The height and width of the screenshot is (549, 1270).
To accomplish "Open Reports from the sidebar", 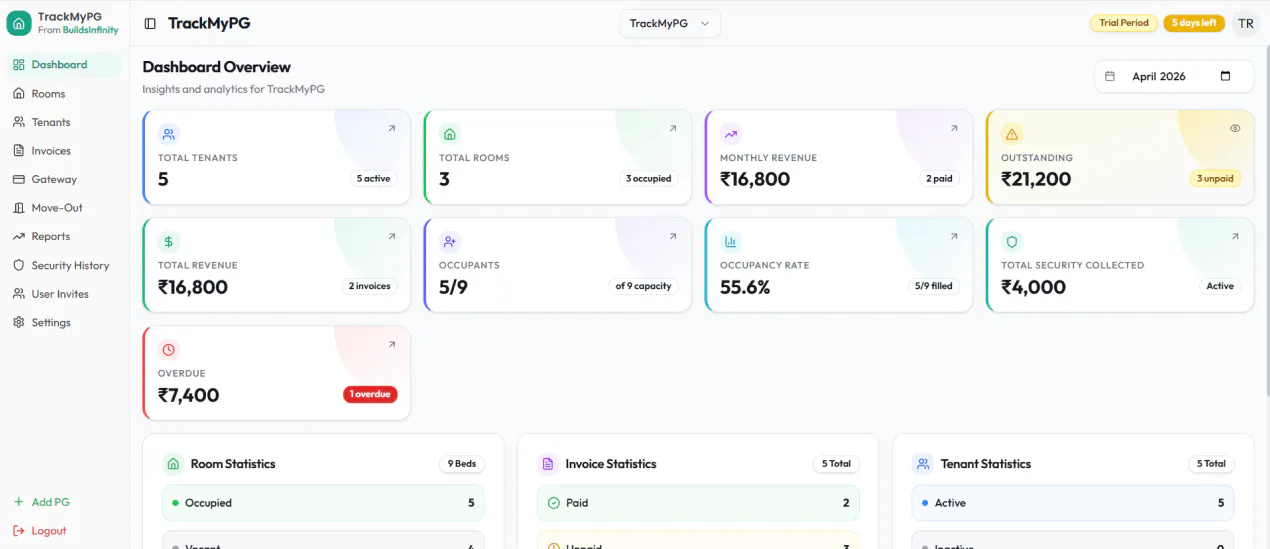I will click(x=64, y=237).
